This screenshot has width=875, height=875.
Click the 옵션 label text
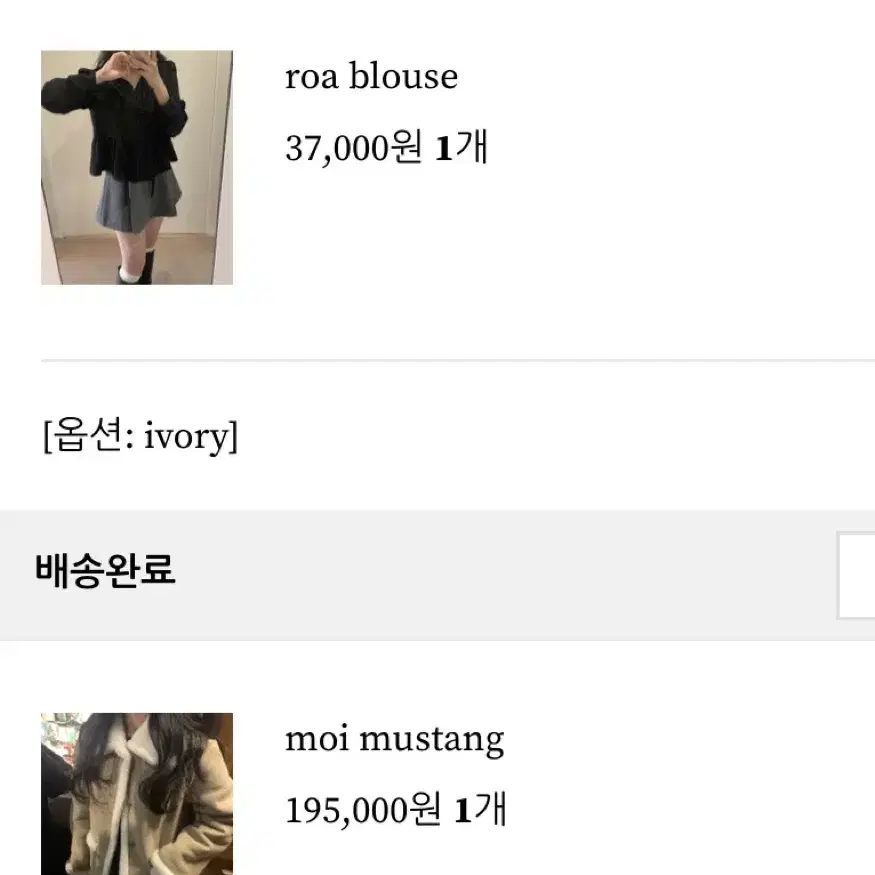88,435
